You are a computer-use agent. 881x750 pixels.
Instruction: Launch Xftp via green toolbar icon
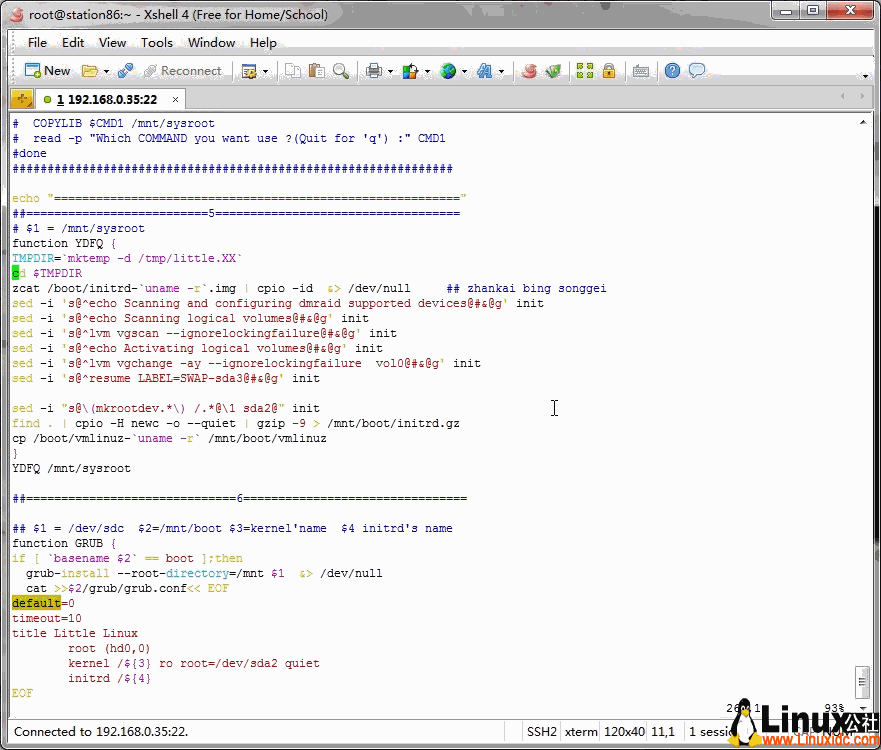point(553,71)
